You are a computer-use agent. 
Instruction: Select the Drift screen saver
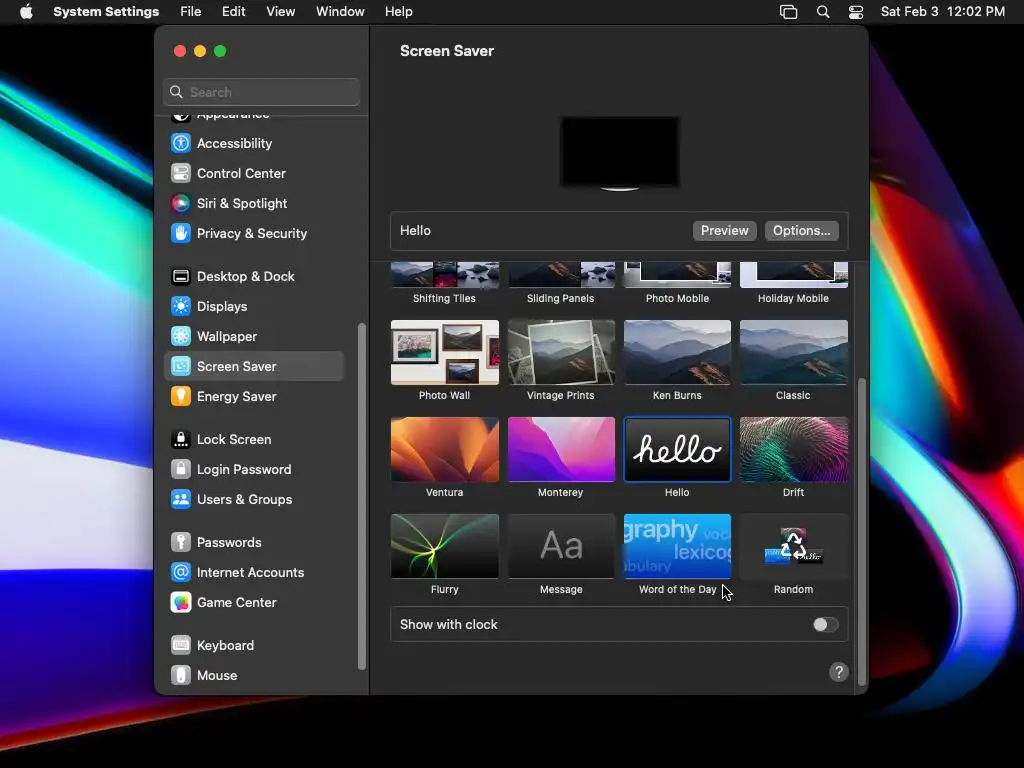pos(793,449)
